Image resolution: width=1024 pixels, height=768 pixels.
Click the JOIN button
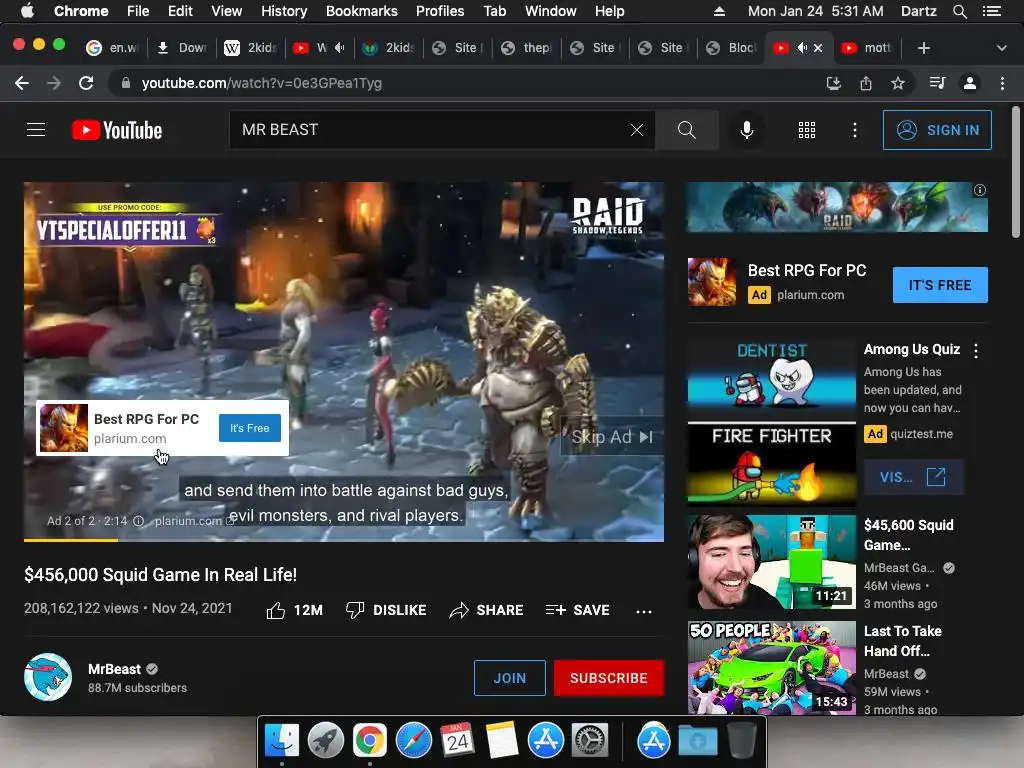tap(509, 678)
